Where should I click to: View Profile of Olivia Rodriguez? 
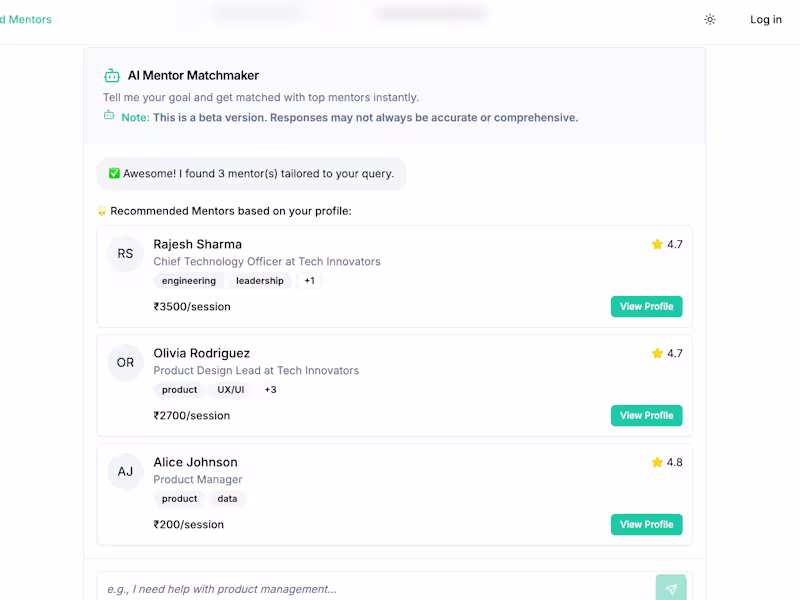[x=646, y=415]
